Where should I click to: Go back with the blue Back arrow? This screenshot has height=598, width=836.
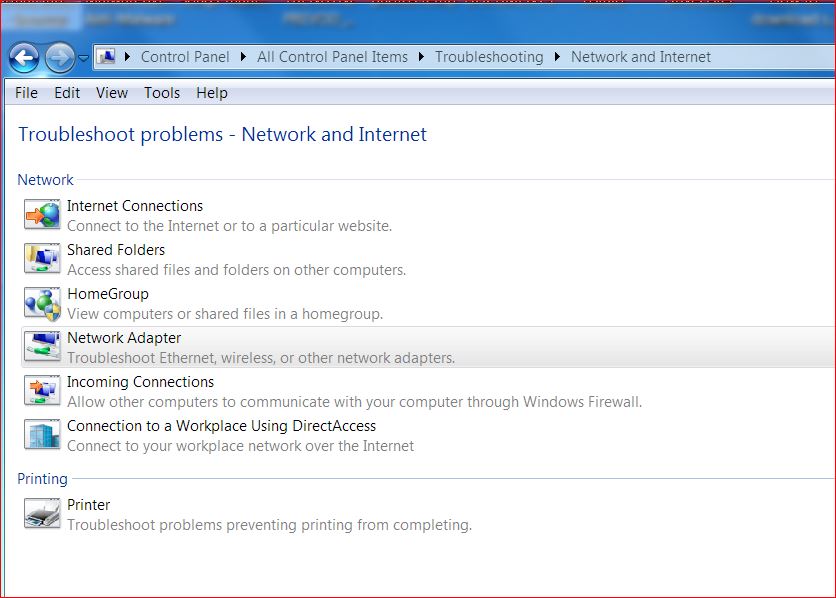point(25,57)
